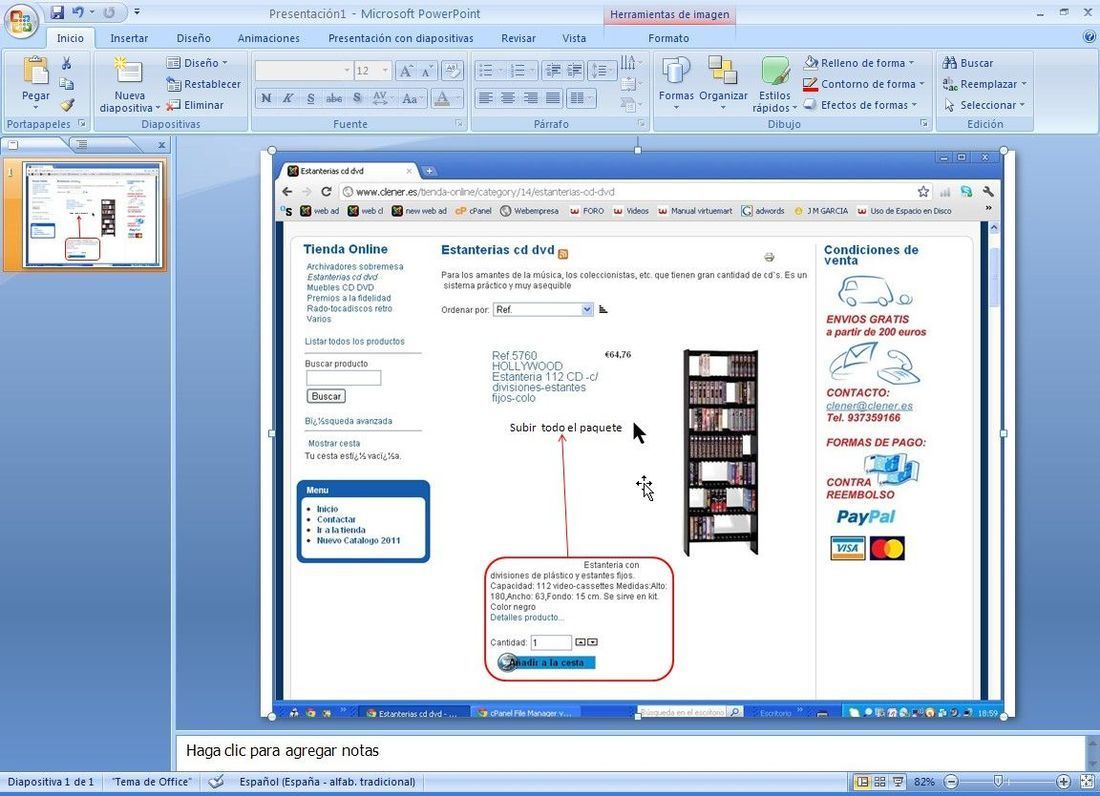Switch to the Insertar tab

(129, 39)
